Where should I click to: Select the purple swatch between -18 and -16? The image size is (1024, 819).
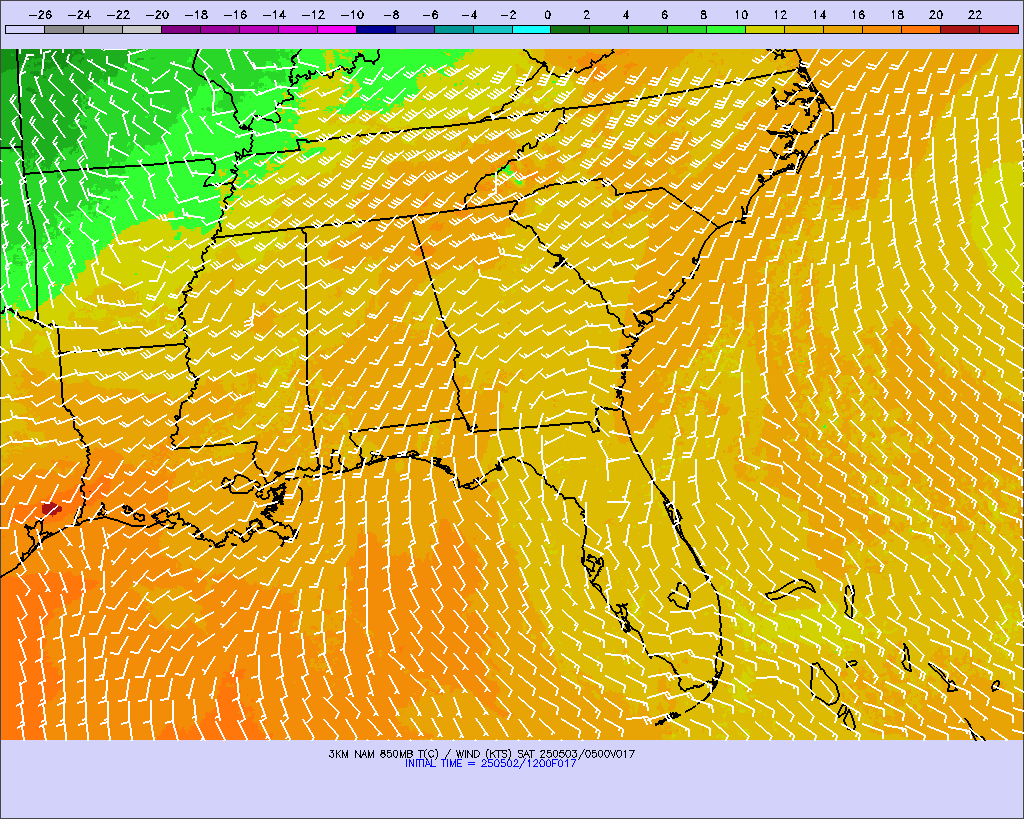pos(220,29)
